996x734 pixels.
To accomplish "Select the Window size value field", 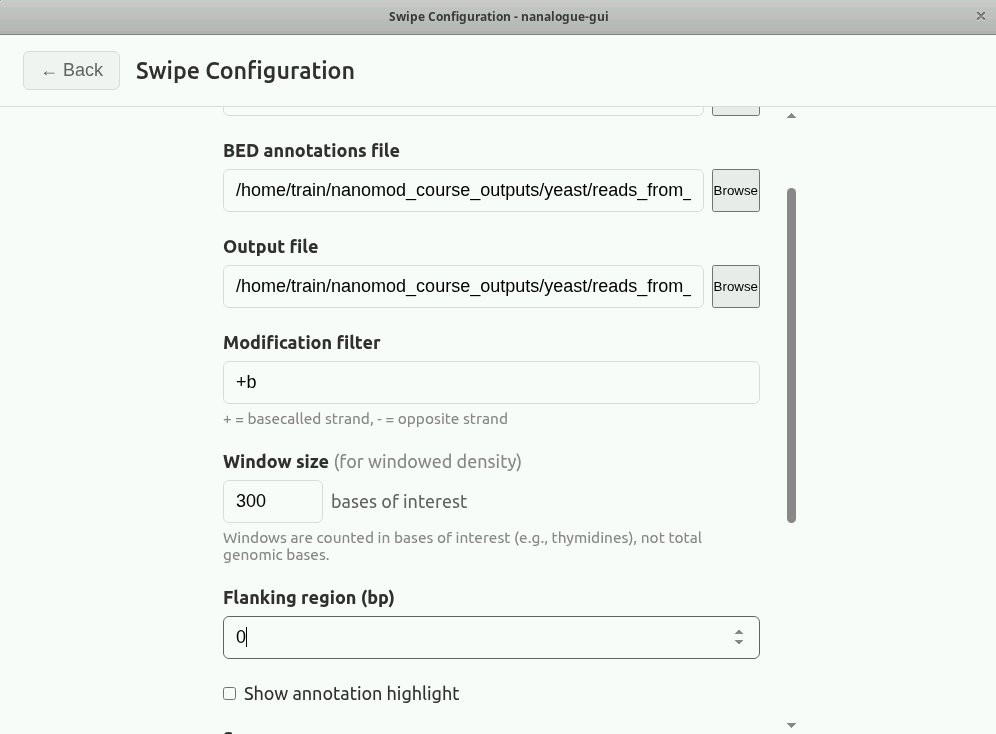I will point(272,501).
